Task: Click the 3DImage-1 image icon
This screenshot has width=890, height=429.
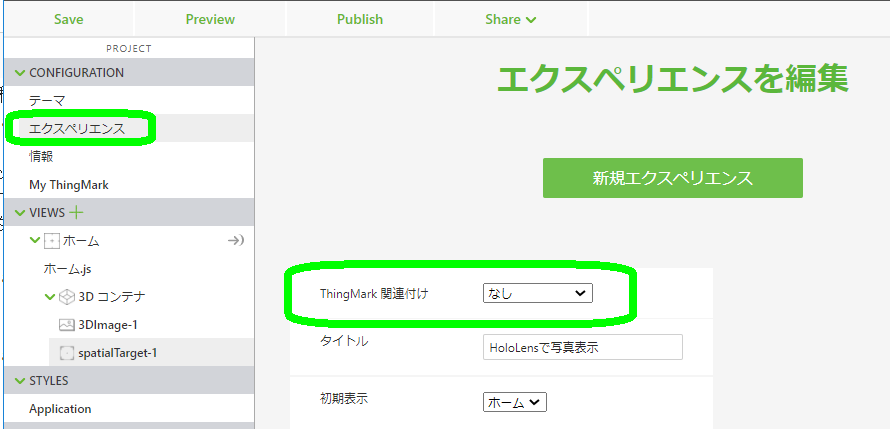Action: [67, 325]
